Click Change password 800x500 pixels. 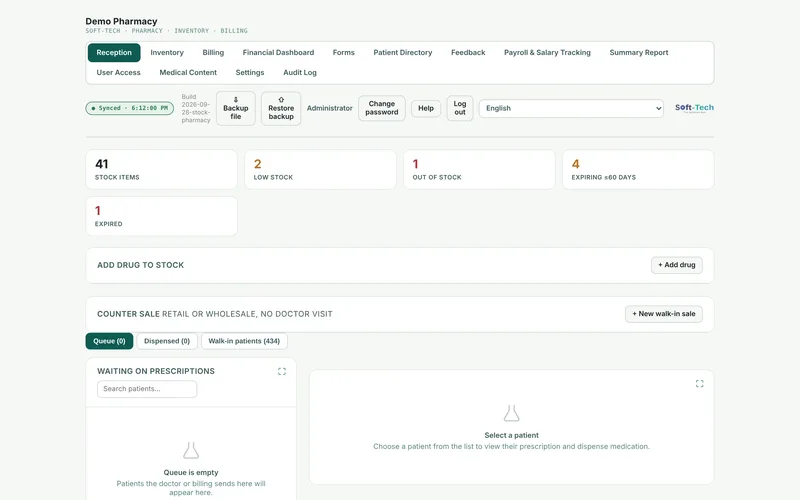point(382,108)
